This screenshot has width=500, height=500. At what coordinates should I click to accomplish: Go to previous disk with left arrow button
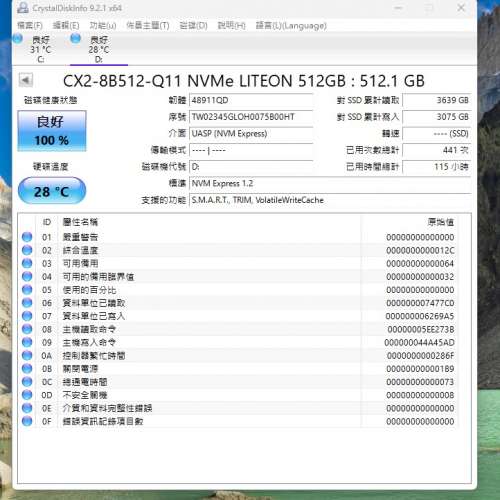(26, 80)
